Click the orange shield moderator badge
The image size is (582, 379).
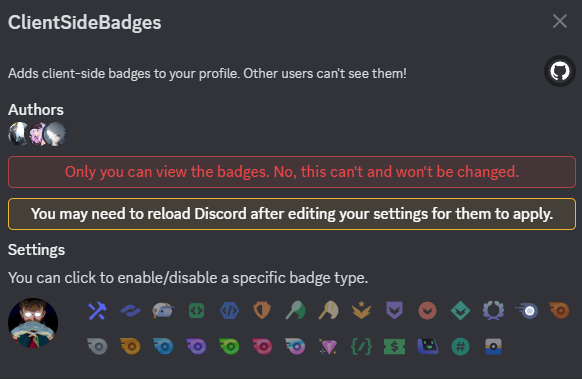[x=262, y=311]
